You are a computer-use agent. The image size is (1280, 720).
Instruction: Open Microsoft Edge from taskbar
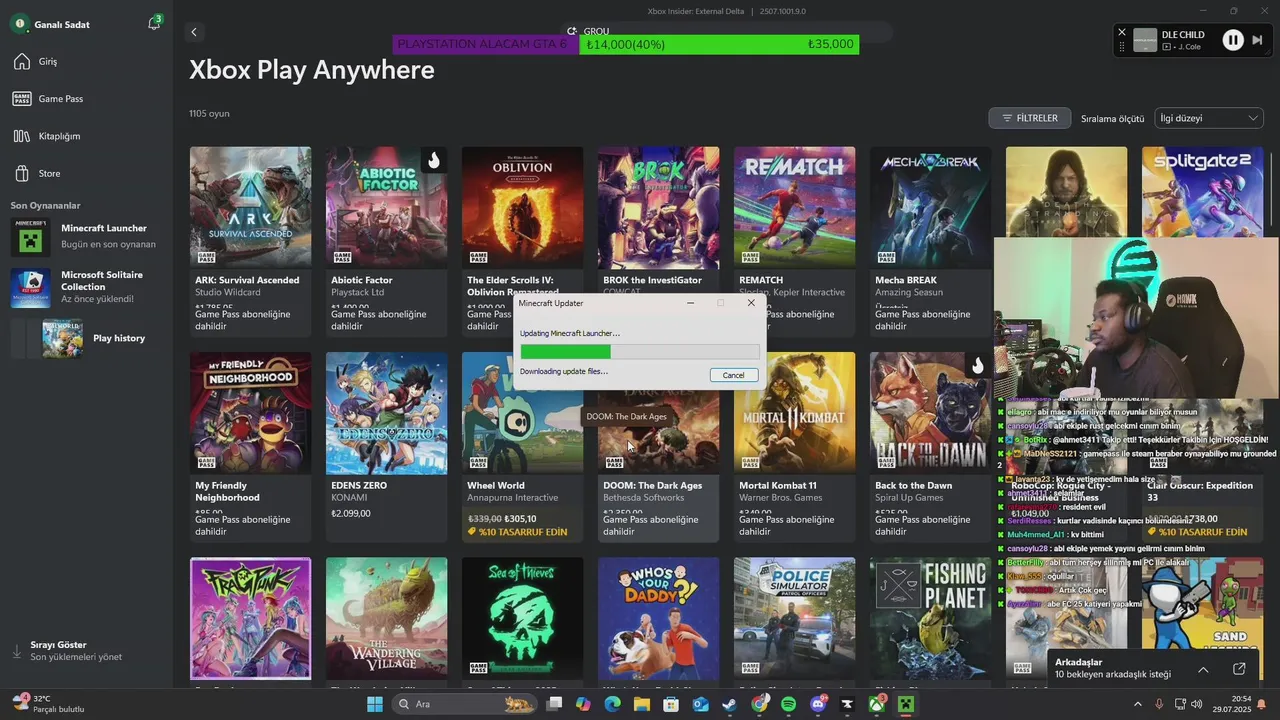pyautogui.click(x=612, y=704)
